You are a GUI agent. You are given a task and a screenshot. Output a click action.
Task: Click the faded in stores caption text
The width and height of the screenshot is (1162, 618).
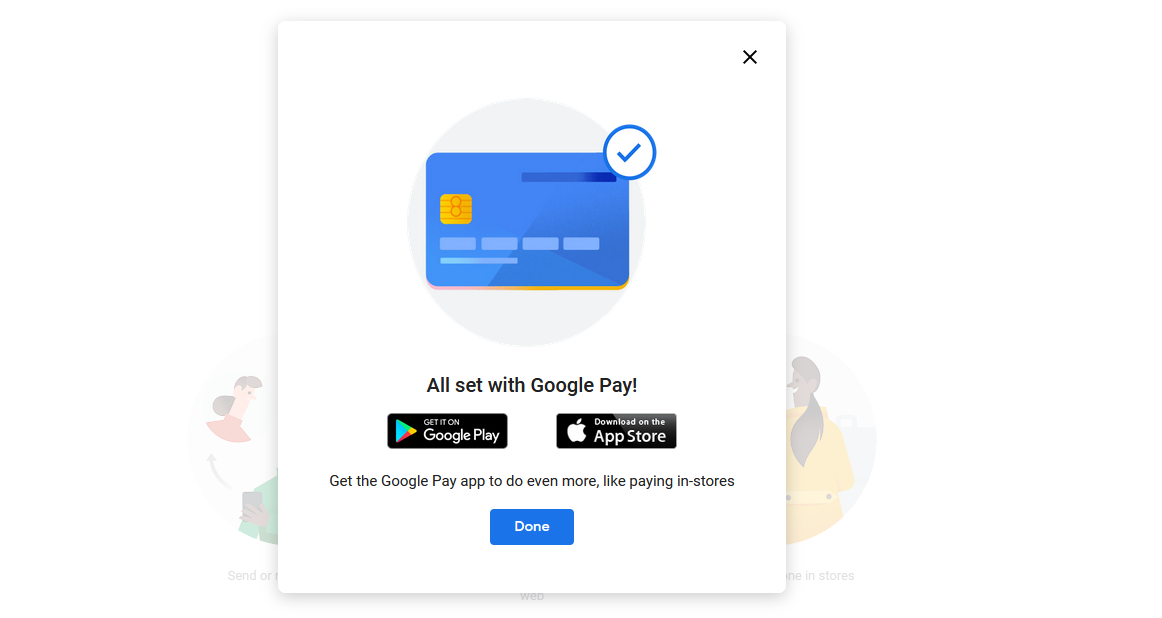click(820, 576)
